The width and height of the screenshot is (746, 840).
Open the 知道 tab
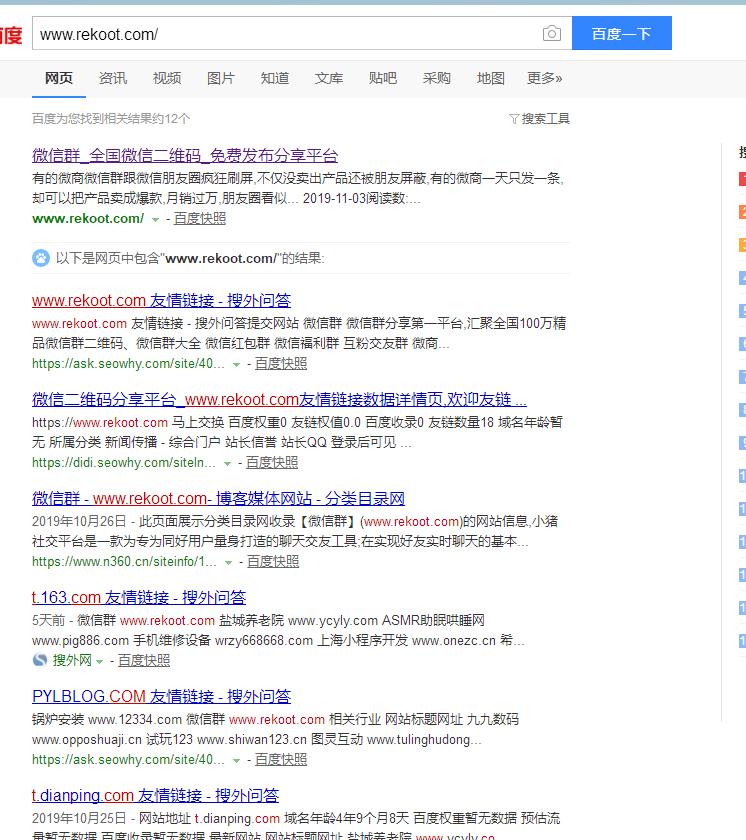[275, 78]
